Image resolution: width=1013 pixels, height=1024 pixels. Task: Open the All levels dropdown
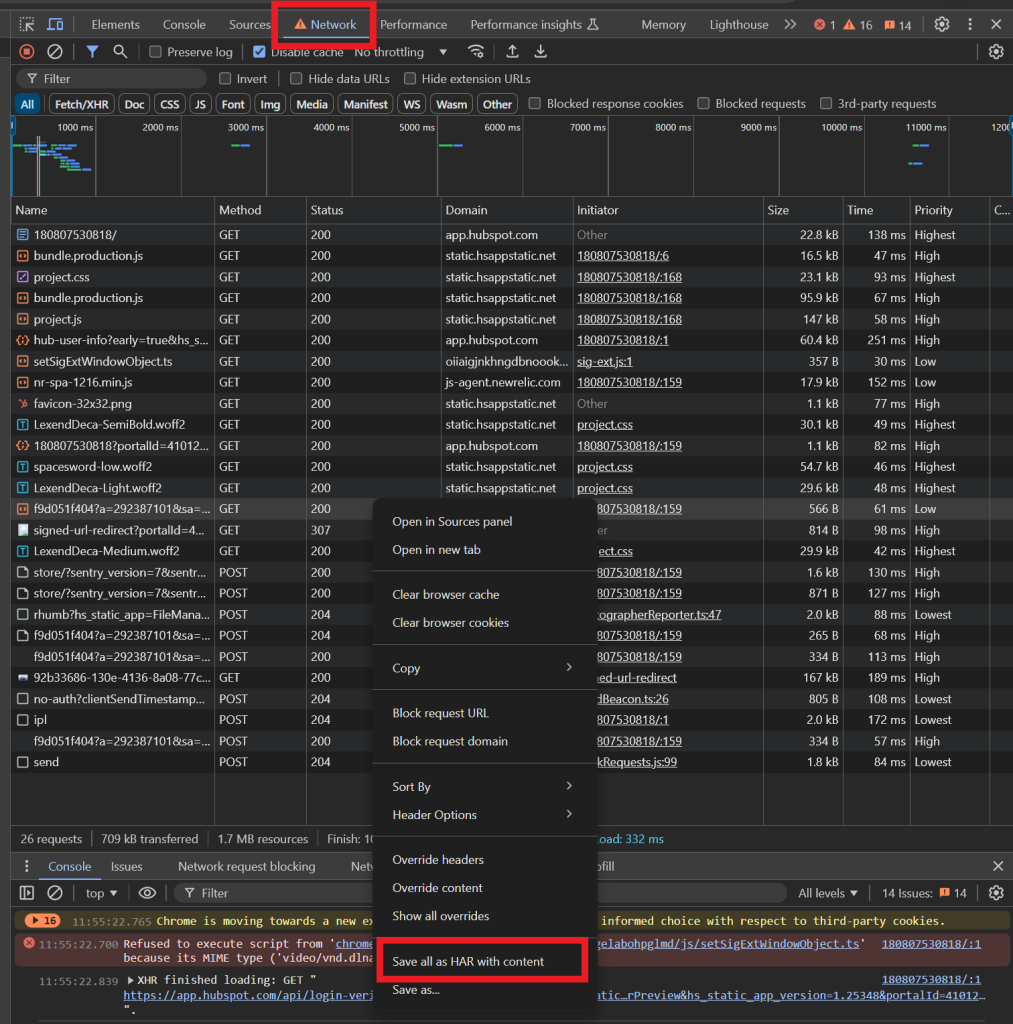(x=828, y=893)
